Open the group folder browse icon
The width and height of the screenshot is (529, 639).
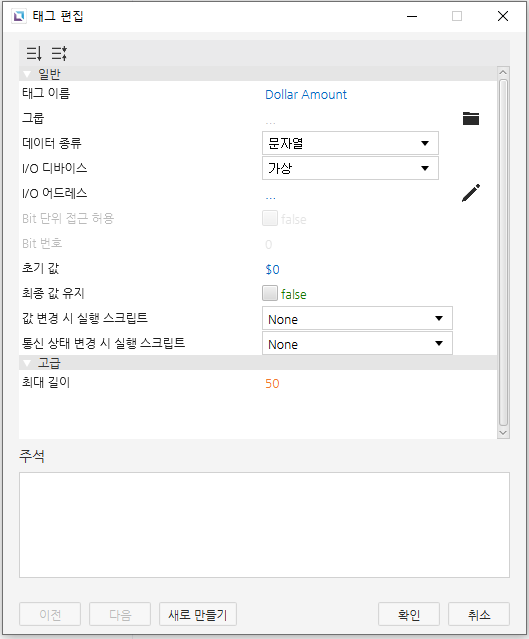[x=471, y=119]
